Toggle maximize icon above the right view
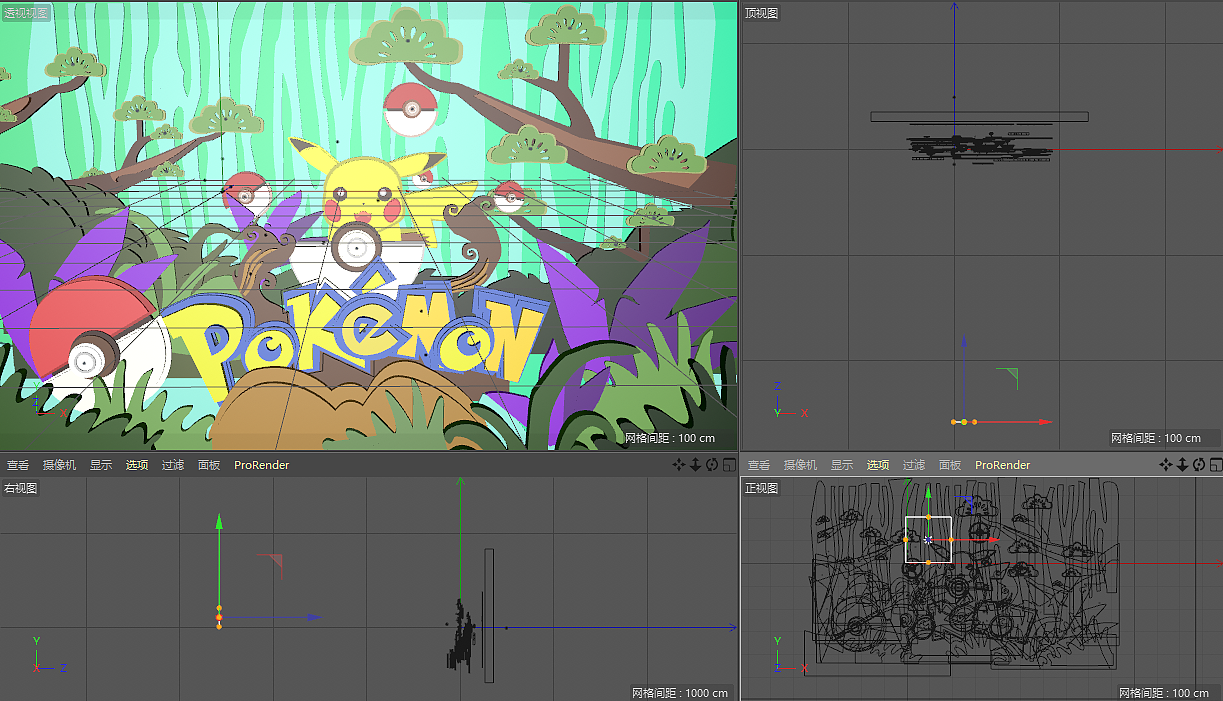This screenshot has height=701, width=1223. [728, 465]
